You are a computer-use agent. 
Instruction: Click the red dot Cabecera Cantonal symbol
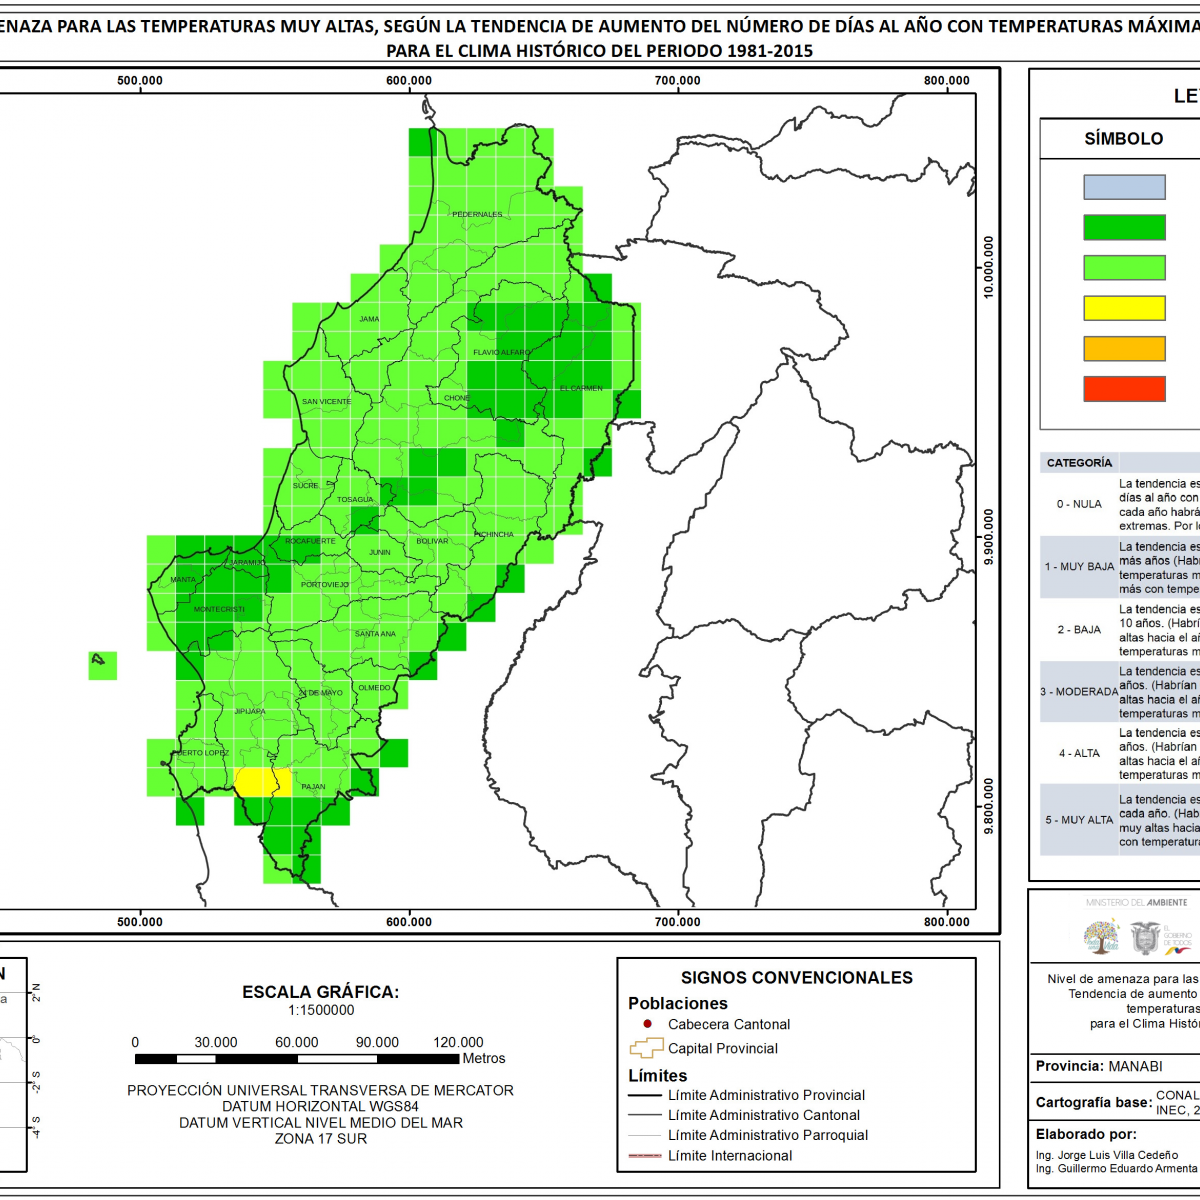[647, 1024]
